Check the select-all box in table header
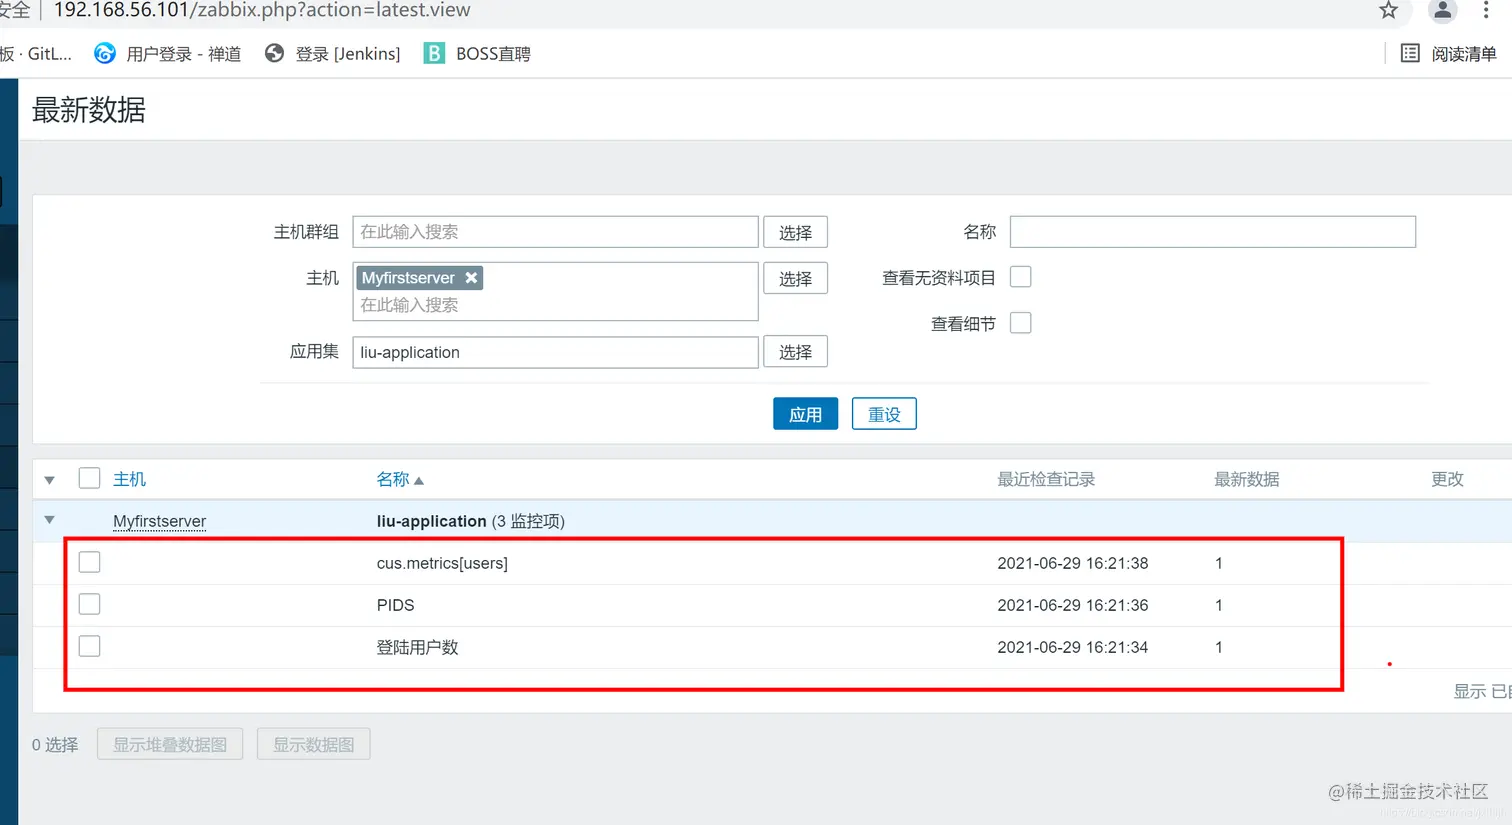Image resolution: width=1512 pixels, height=825 pixels. pyautogui.click(x=89, y=478)
